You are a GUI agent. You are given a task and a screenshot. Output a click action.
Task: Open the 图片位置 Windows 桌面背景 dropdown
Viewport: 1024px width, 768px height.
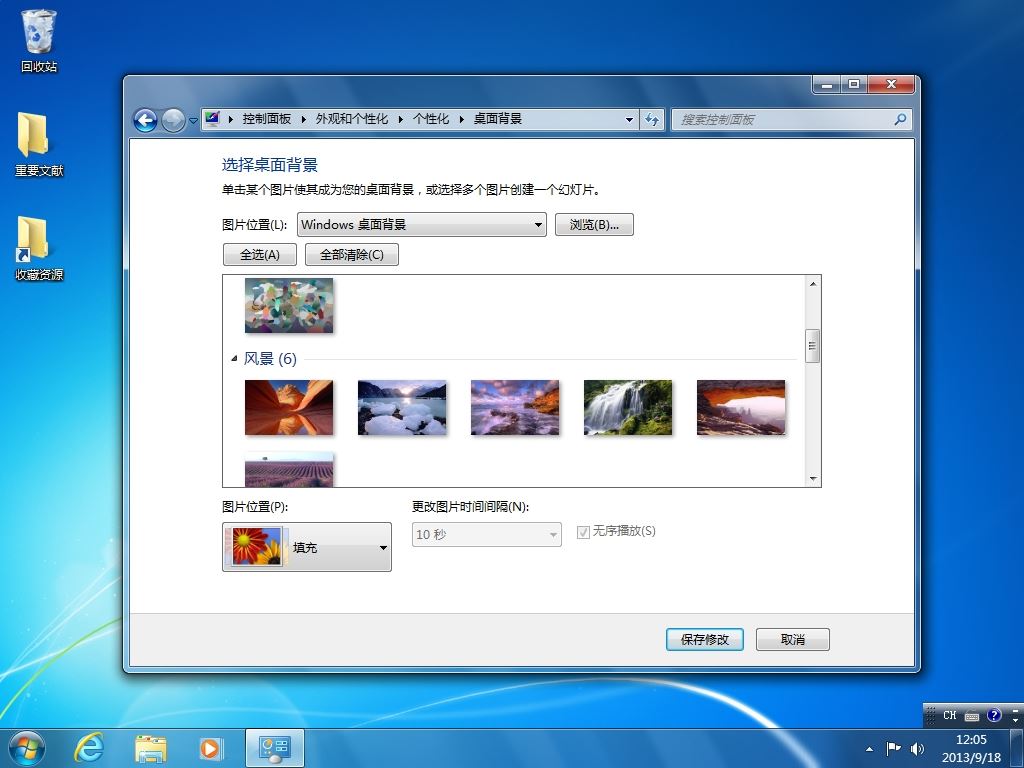[422, 225]
